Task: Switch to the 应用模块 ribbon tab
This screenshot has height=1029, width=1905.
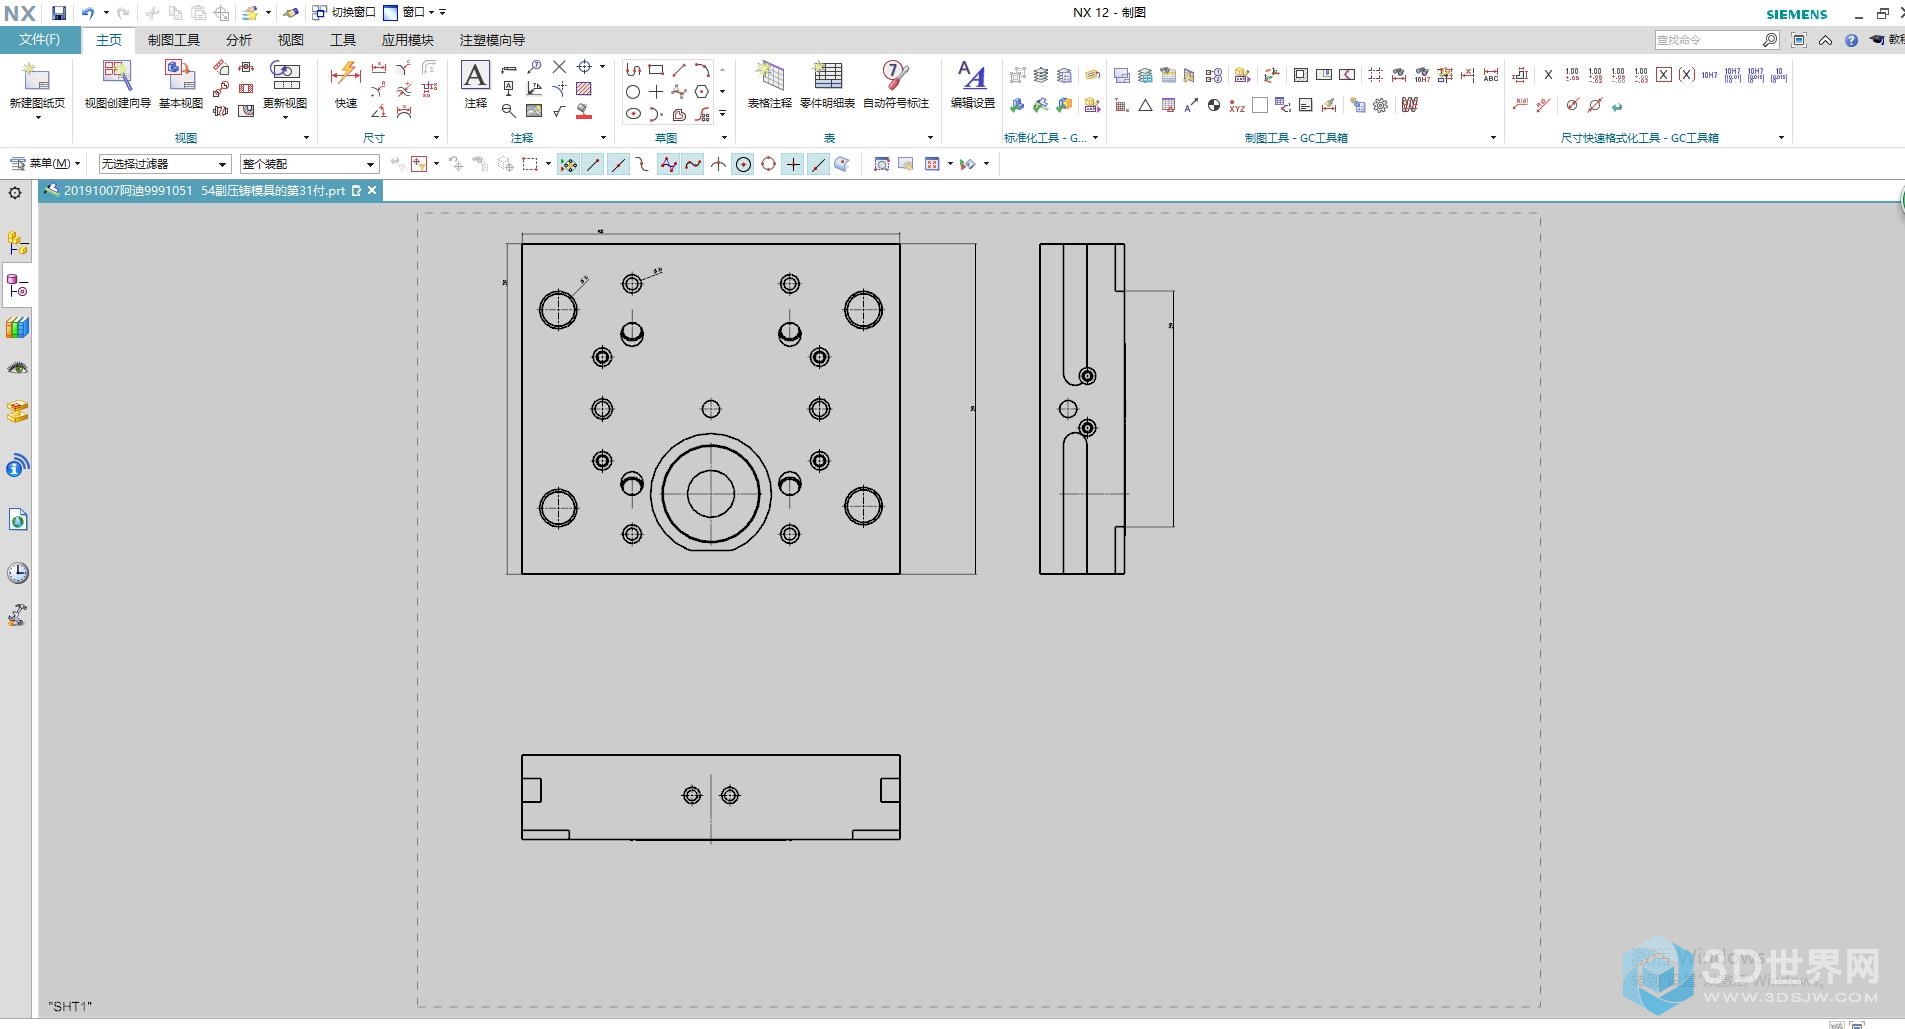Action: pos(407,40)
